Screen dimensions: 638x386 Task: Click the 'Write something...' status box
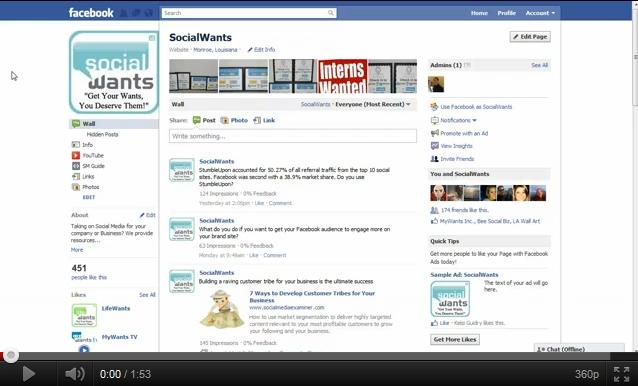pos(293,136)
